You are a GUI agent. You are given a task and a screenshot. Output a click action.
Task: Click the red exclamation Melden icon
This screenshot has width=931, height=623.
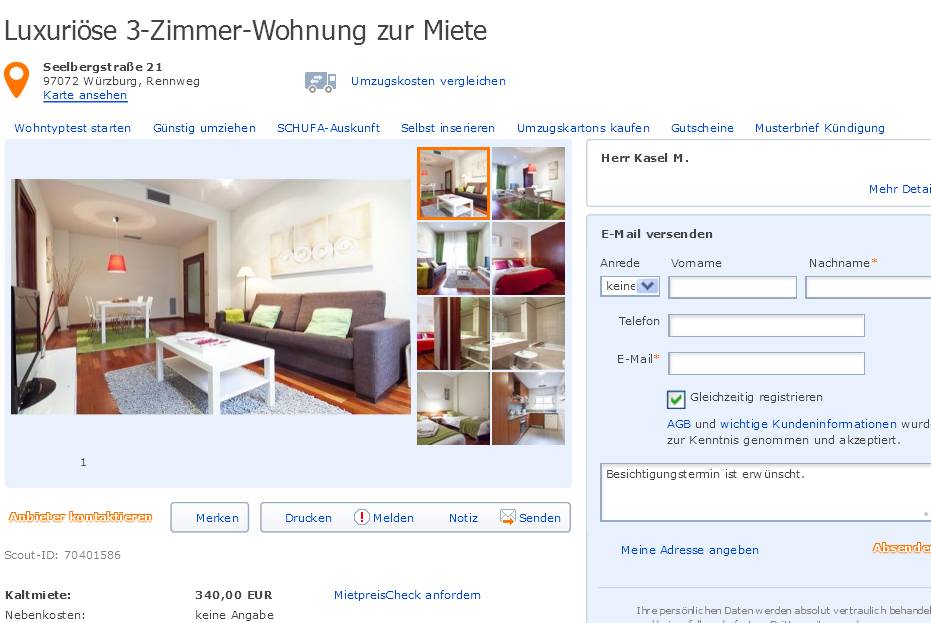362,517
